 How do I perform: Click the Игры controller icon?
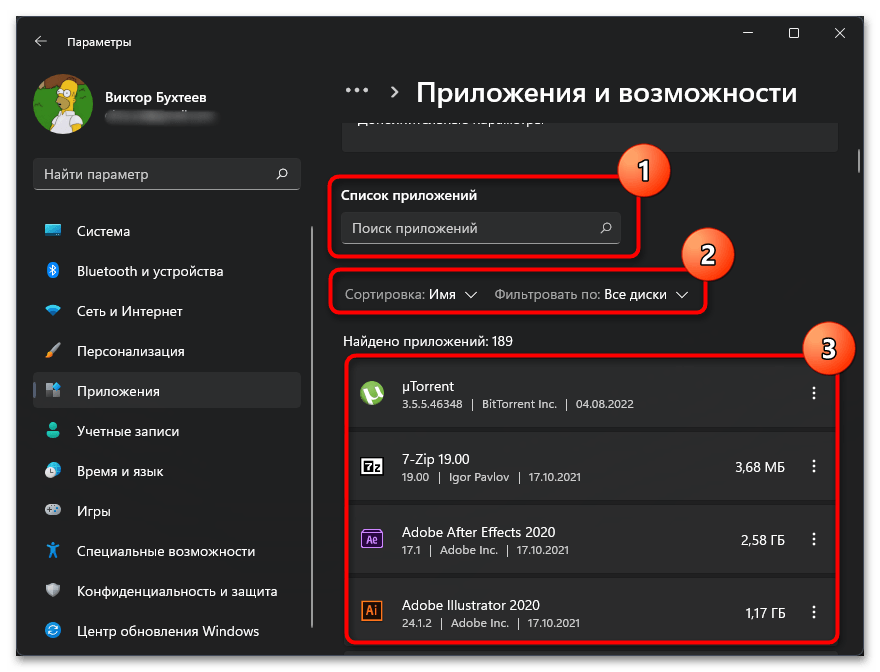53,511
